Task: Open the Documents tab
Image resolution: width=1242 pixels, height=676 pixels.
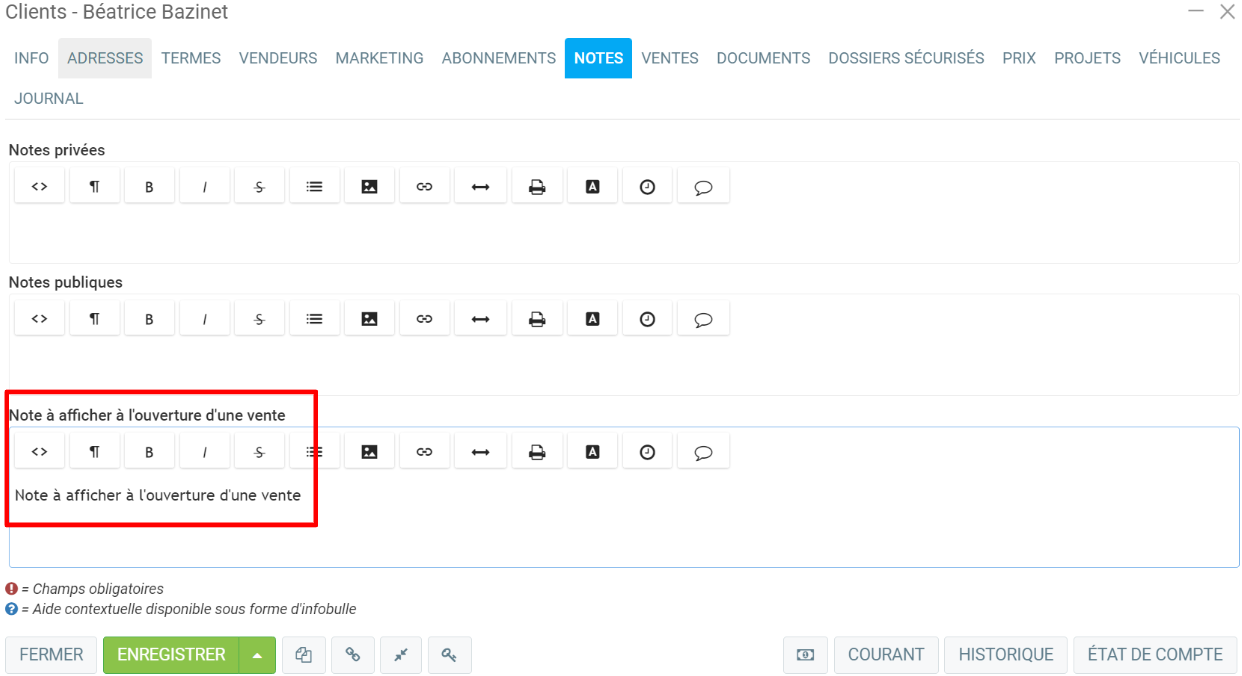Action: click(x=763, y=58)
